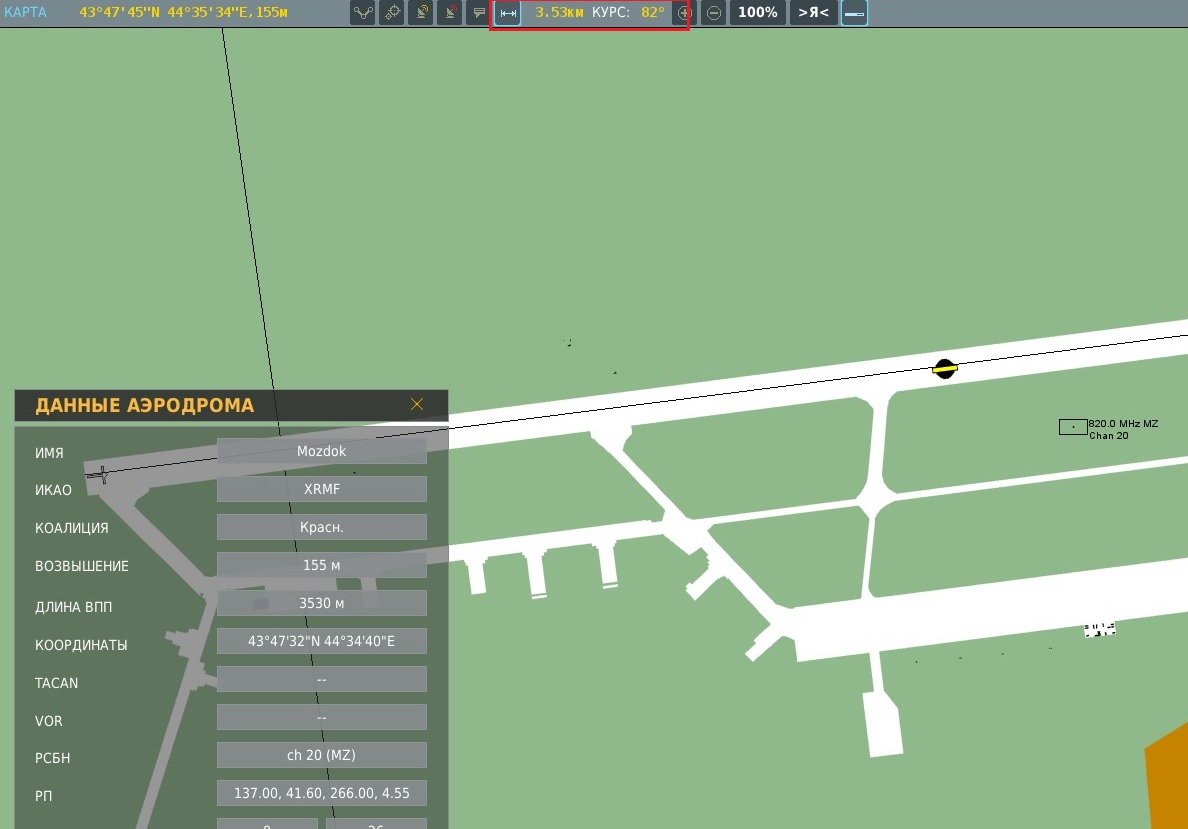Toggle the scale bar display button

coord(855,12)
